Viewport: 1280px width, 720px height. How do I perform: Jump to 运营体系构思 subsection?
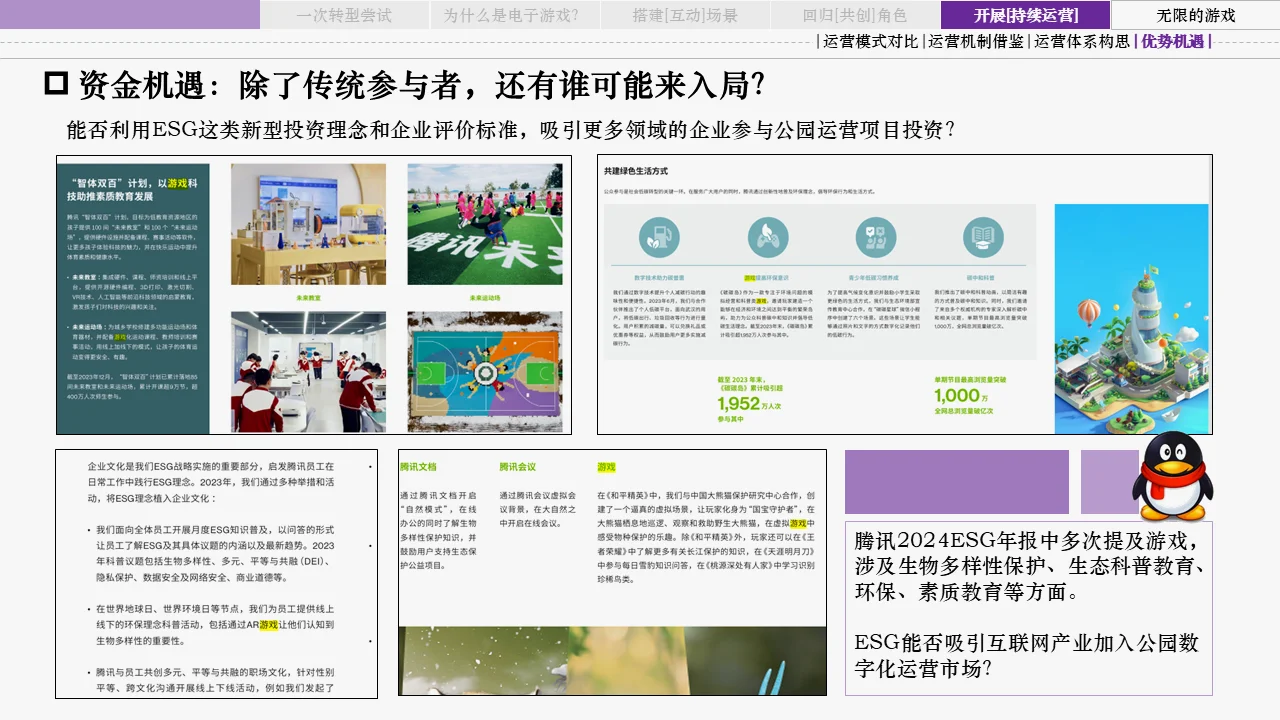[x=1082, y=42]
